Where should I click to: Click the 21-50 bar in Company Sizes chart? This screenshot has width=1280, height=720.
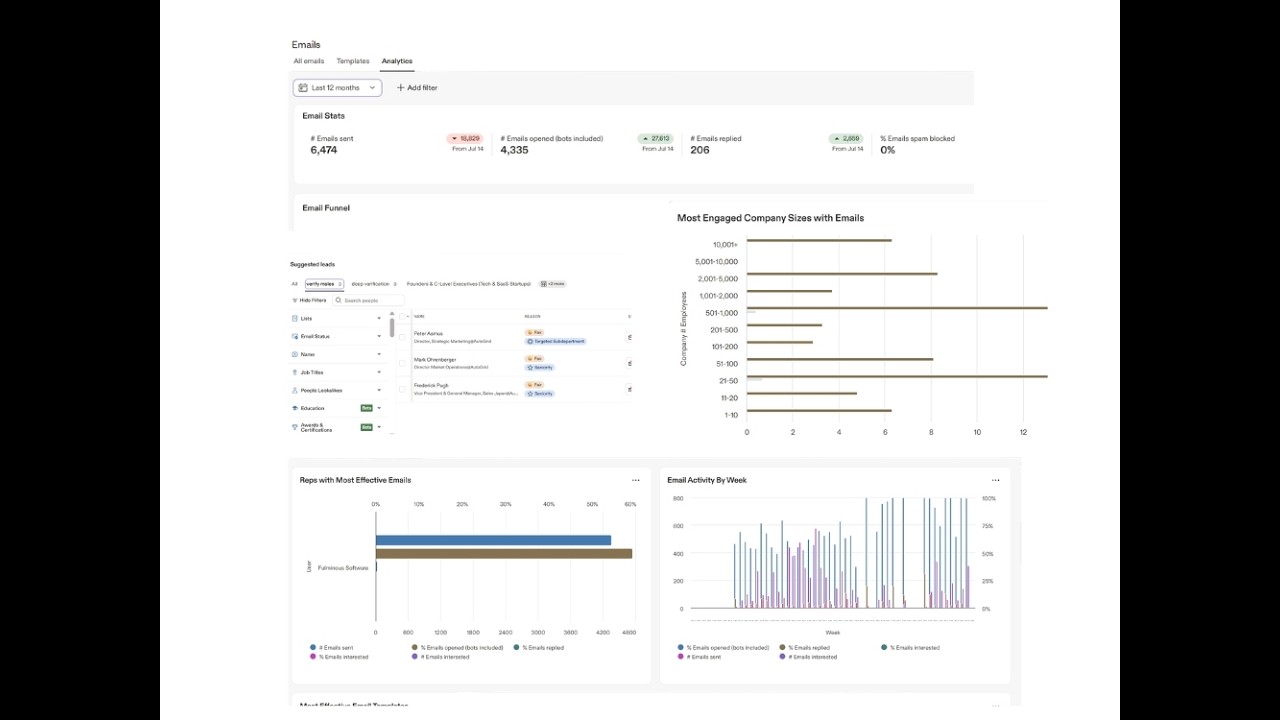pos(897,376)
